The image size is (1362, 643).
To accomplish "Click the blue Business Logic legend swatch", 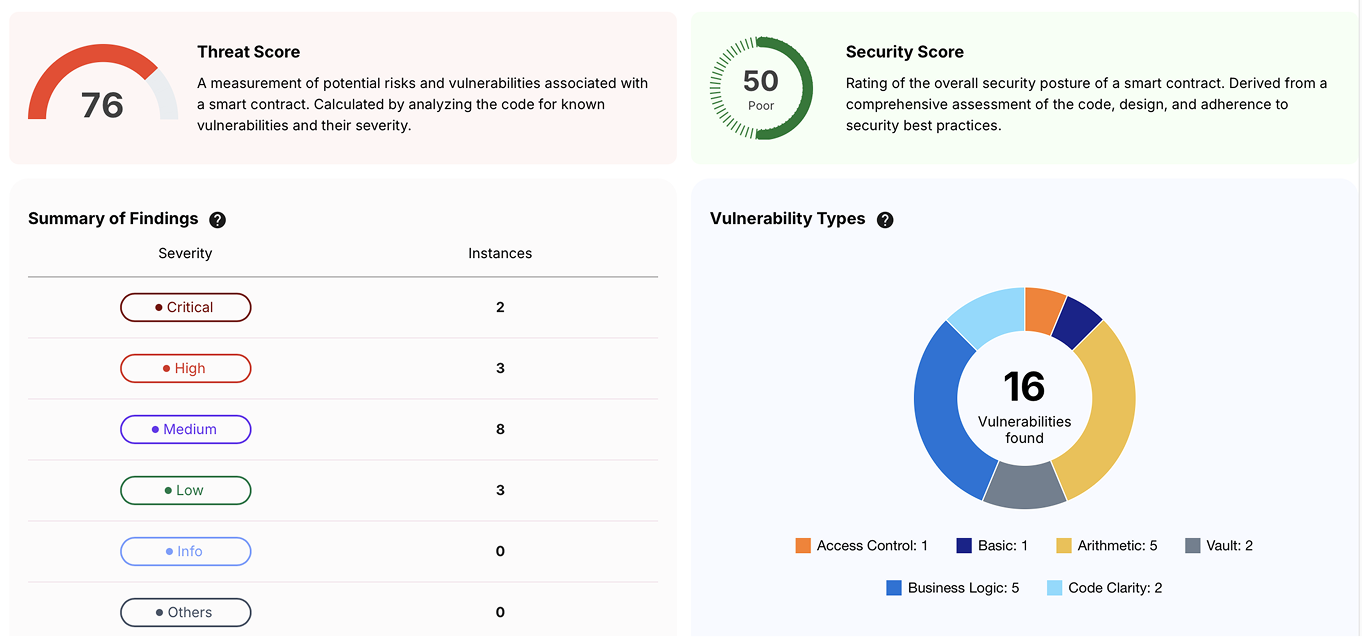I will 894,588.
